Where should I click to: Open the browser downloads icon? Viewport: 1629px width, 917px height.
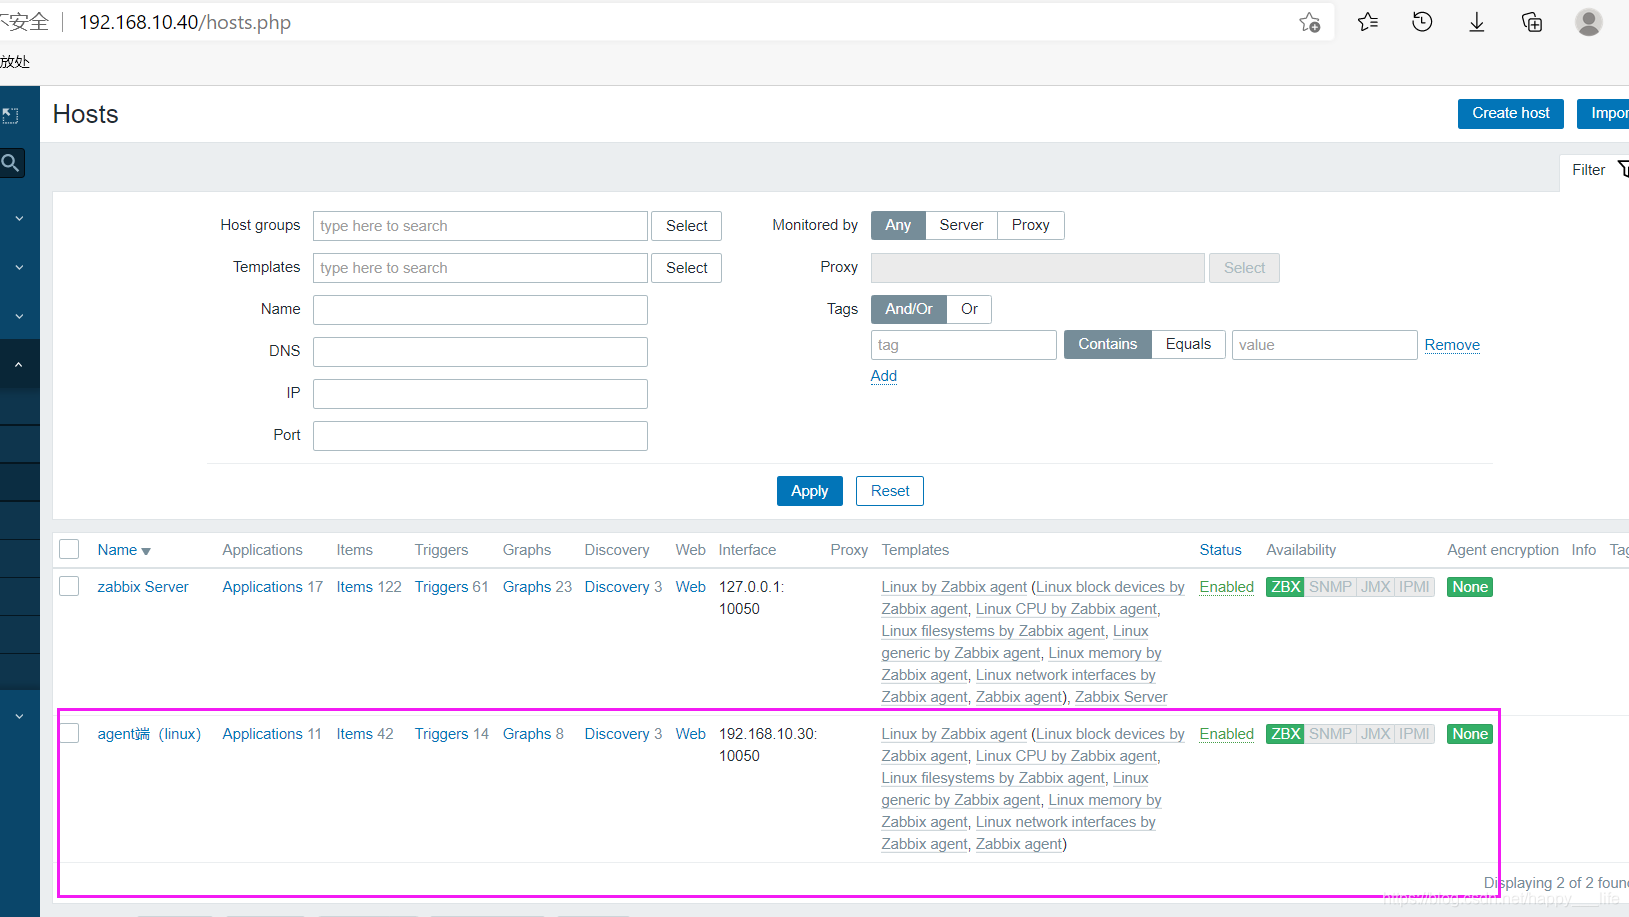pyautogui.click(x=1476, y=22)
